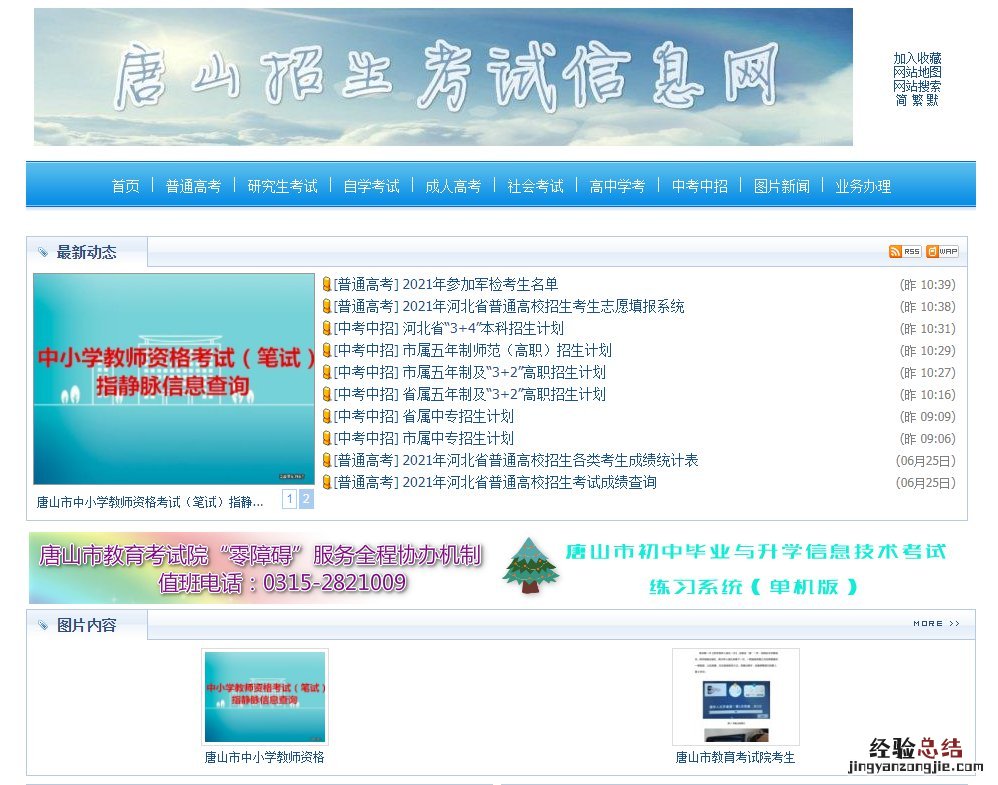This screenshot has width=998, height=785.
Task: Click the 唐山招生考试信息网 header banner
Action: [x=443, y=77]
